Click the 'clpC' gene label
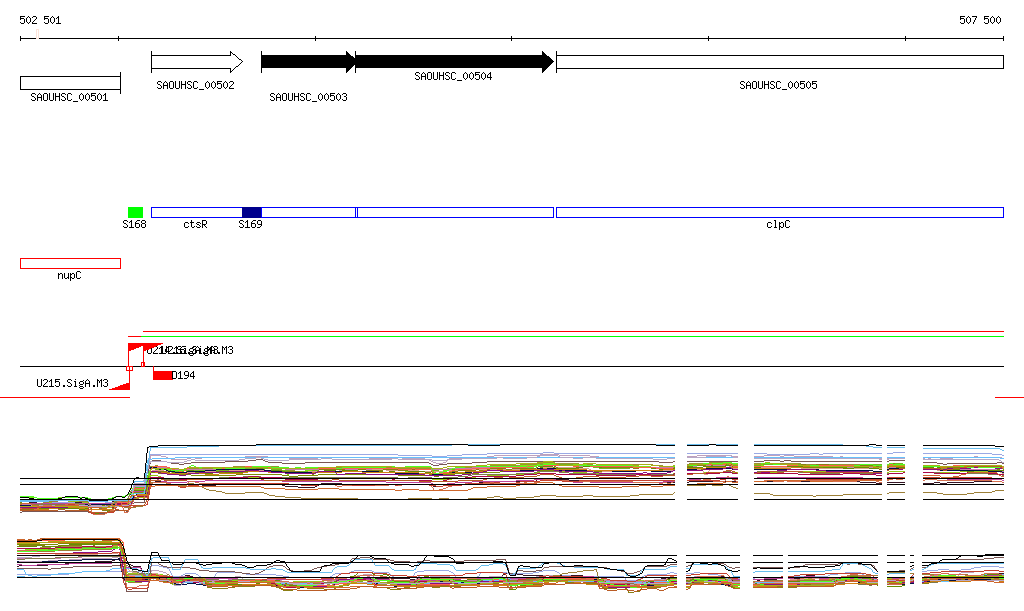 tap(778, 225)
